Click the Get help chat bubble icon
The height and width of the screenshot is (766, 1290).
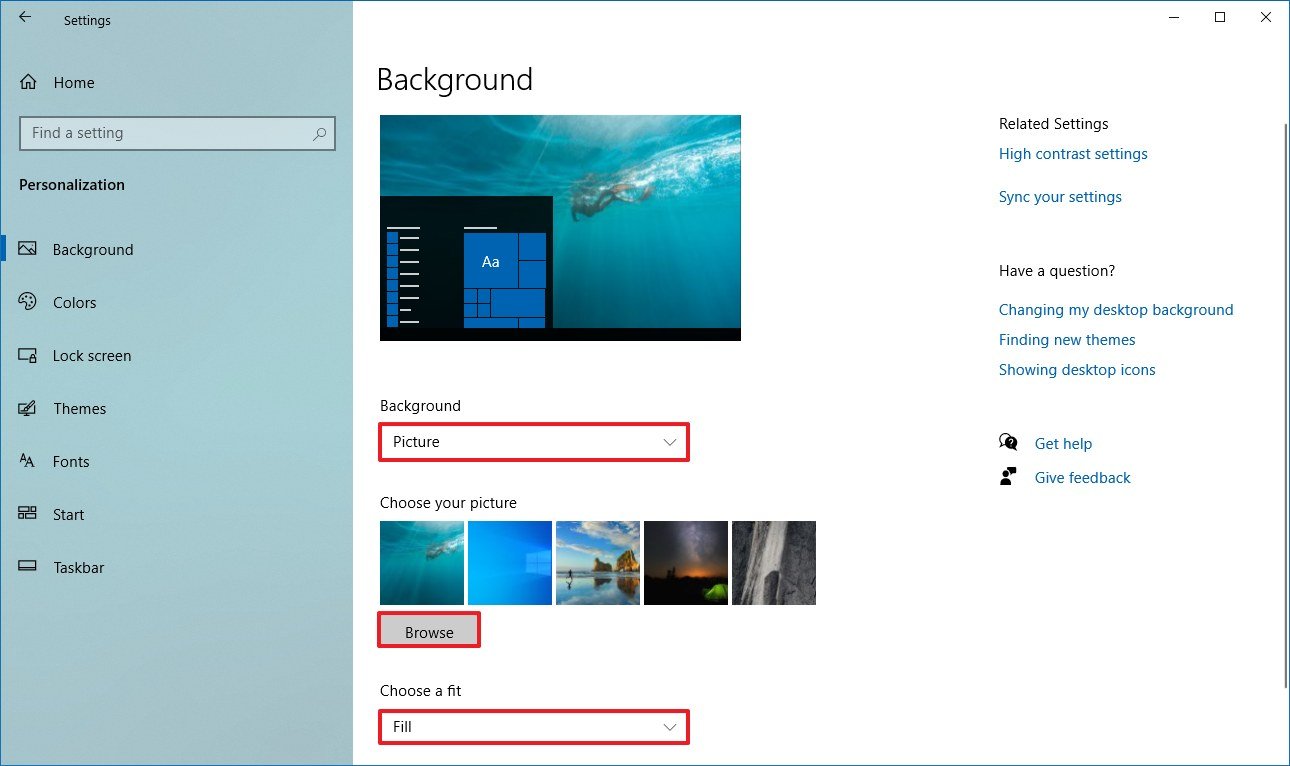[x=1008, y=443]
